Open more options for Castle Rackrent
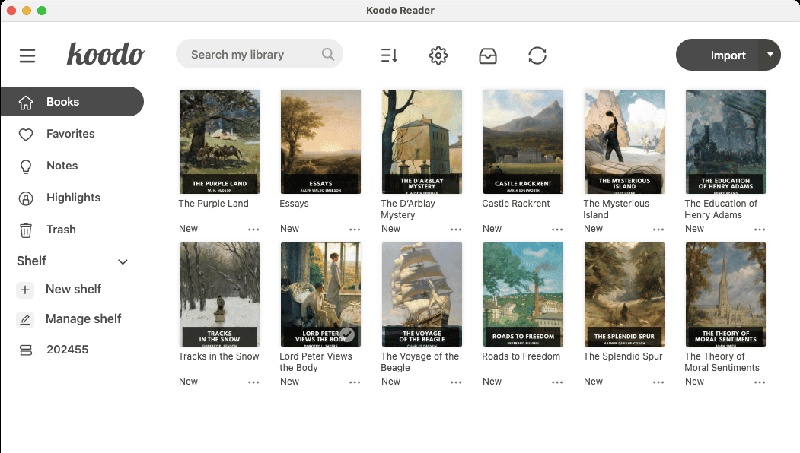This screenshot has height=453, width=800. pos(557,230)
